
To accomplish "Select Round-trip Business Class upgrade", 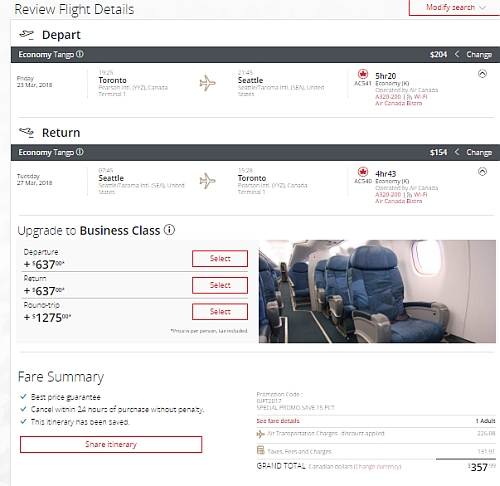I will [x=220, y=311].
